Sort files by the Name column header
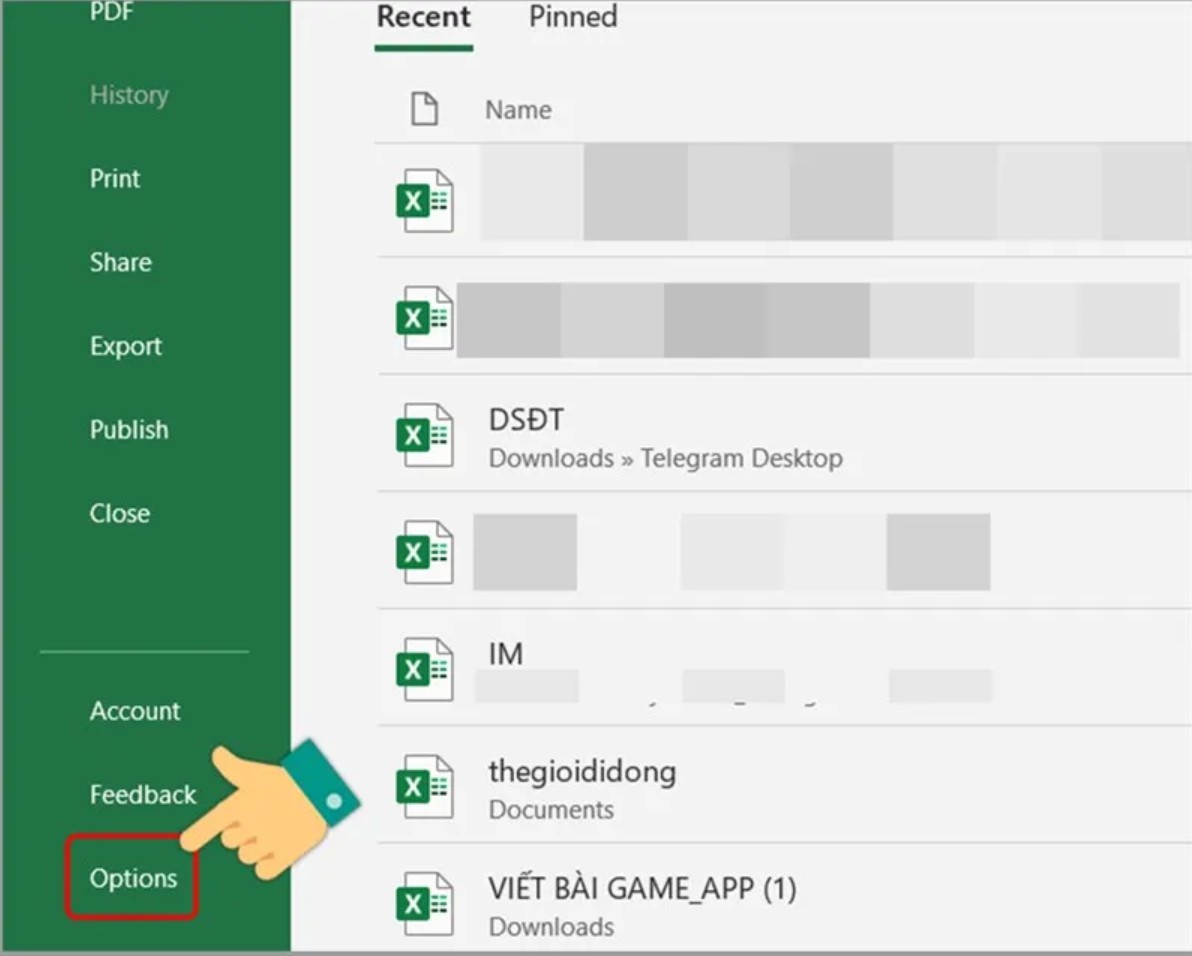 pos(518,110)
